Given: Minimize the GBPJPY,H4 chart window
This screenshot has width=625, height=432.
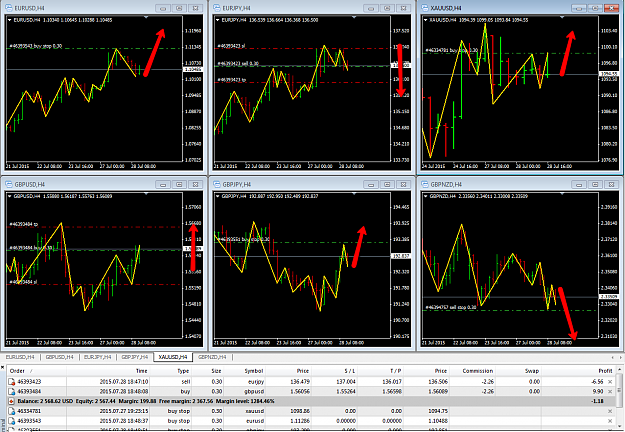Looking at the screenshot, I should 371,185.
